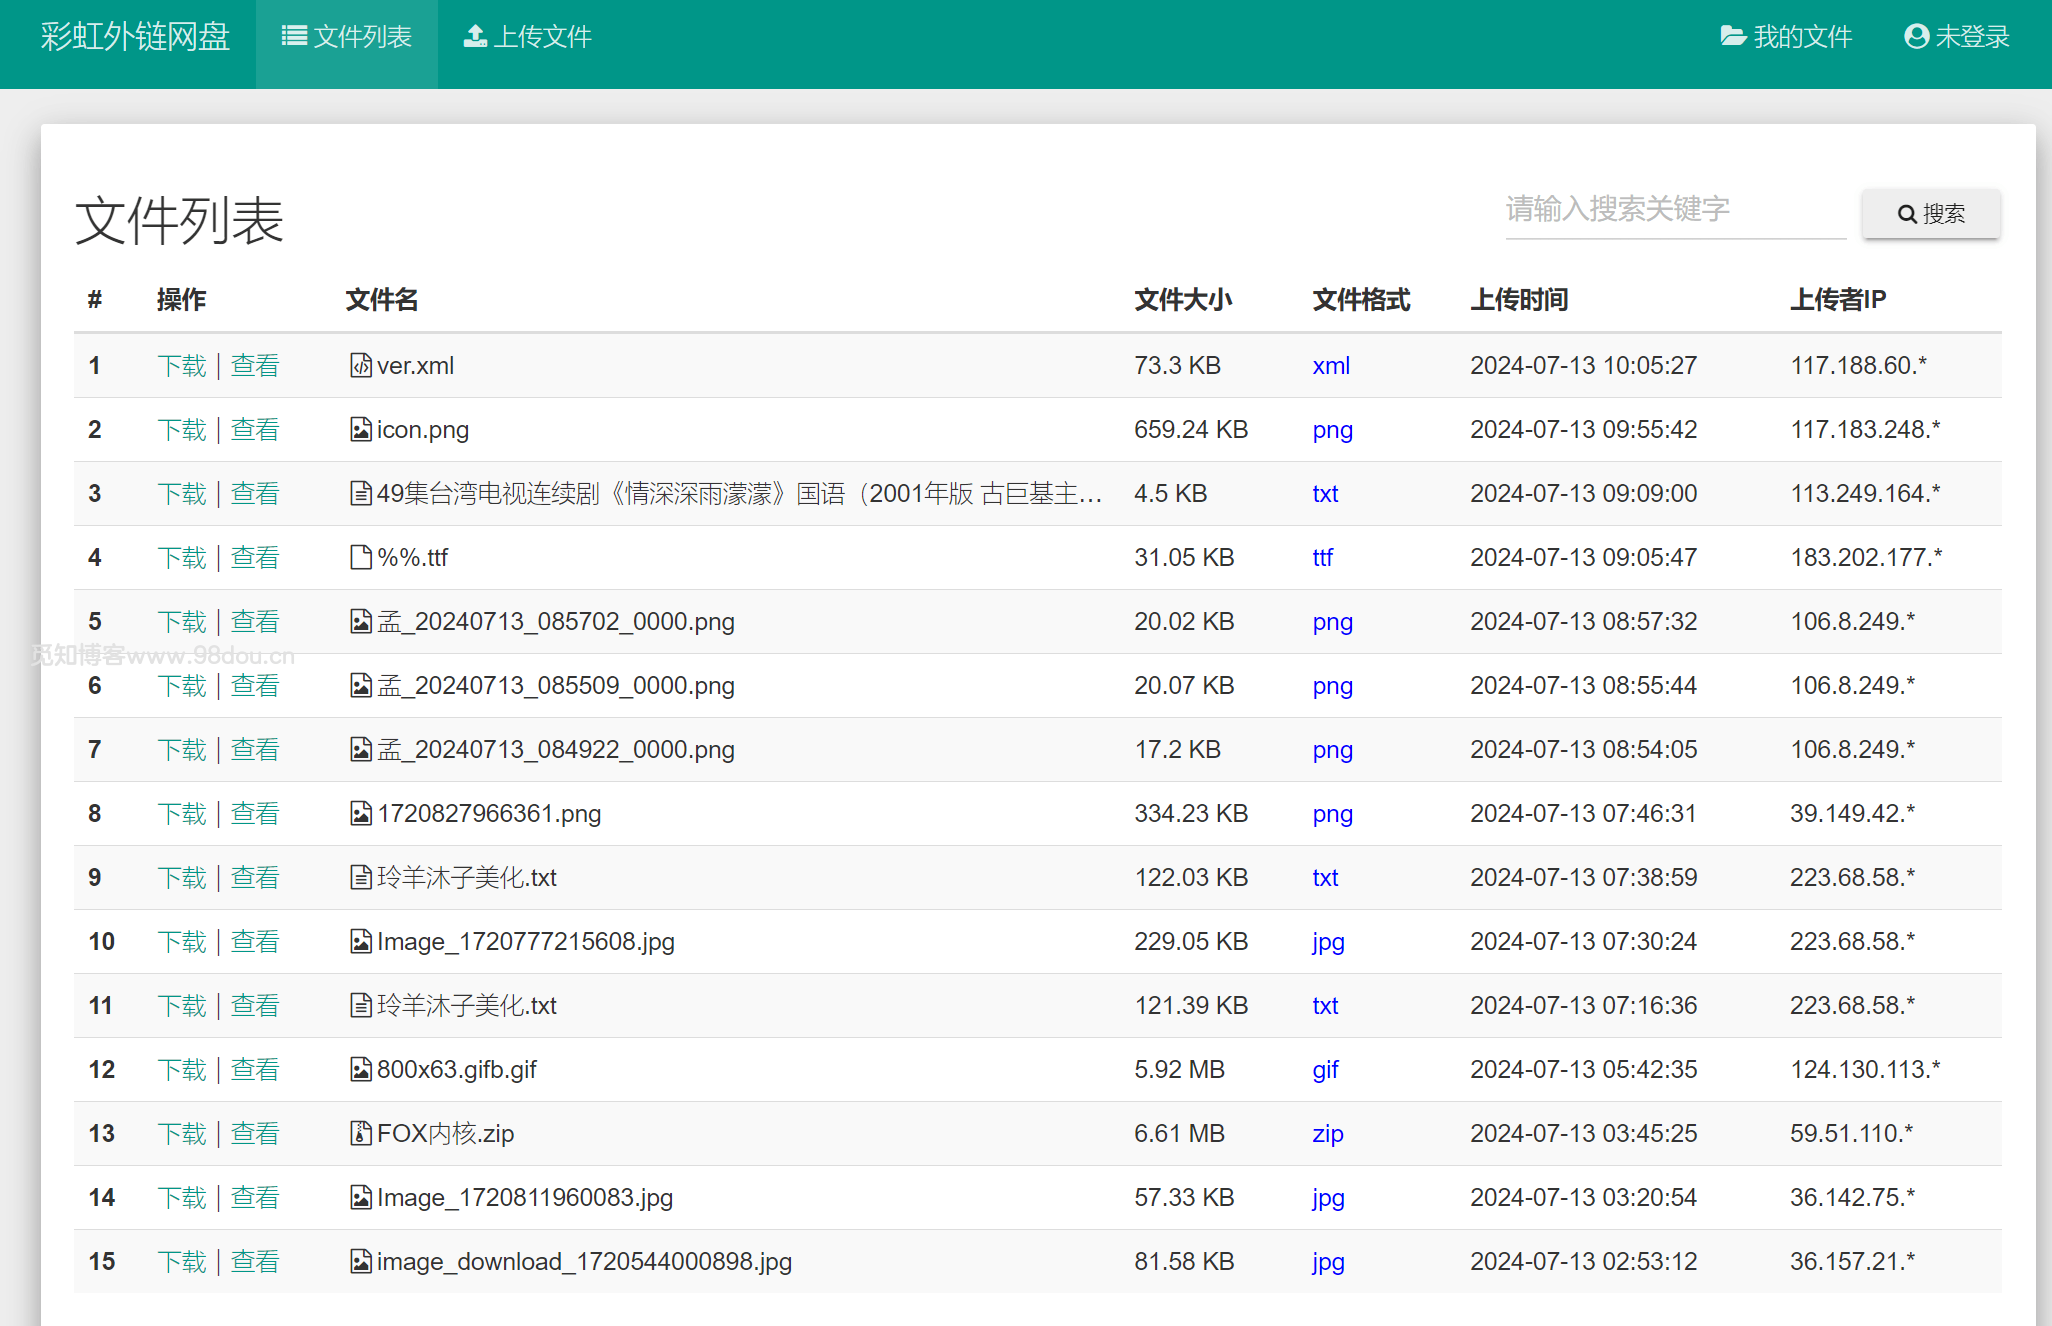Click the 文件大小 column header
The image size is (2052, 1326).
1183,300
